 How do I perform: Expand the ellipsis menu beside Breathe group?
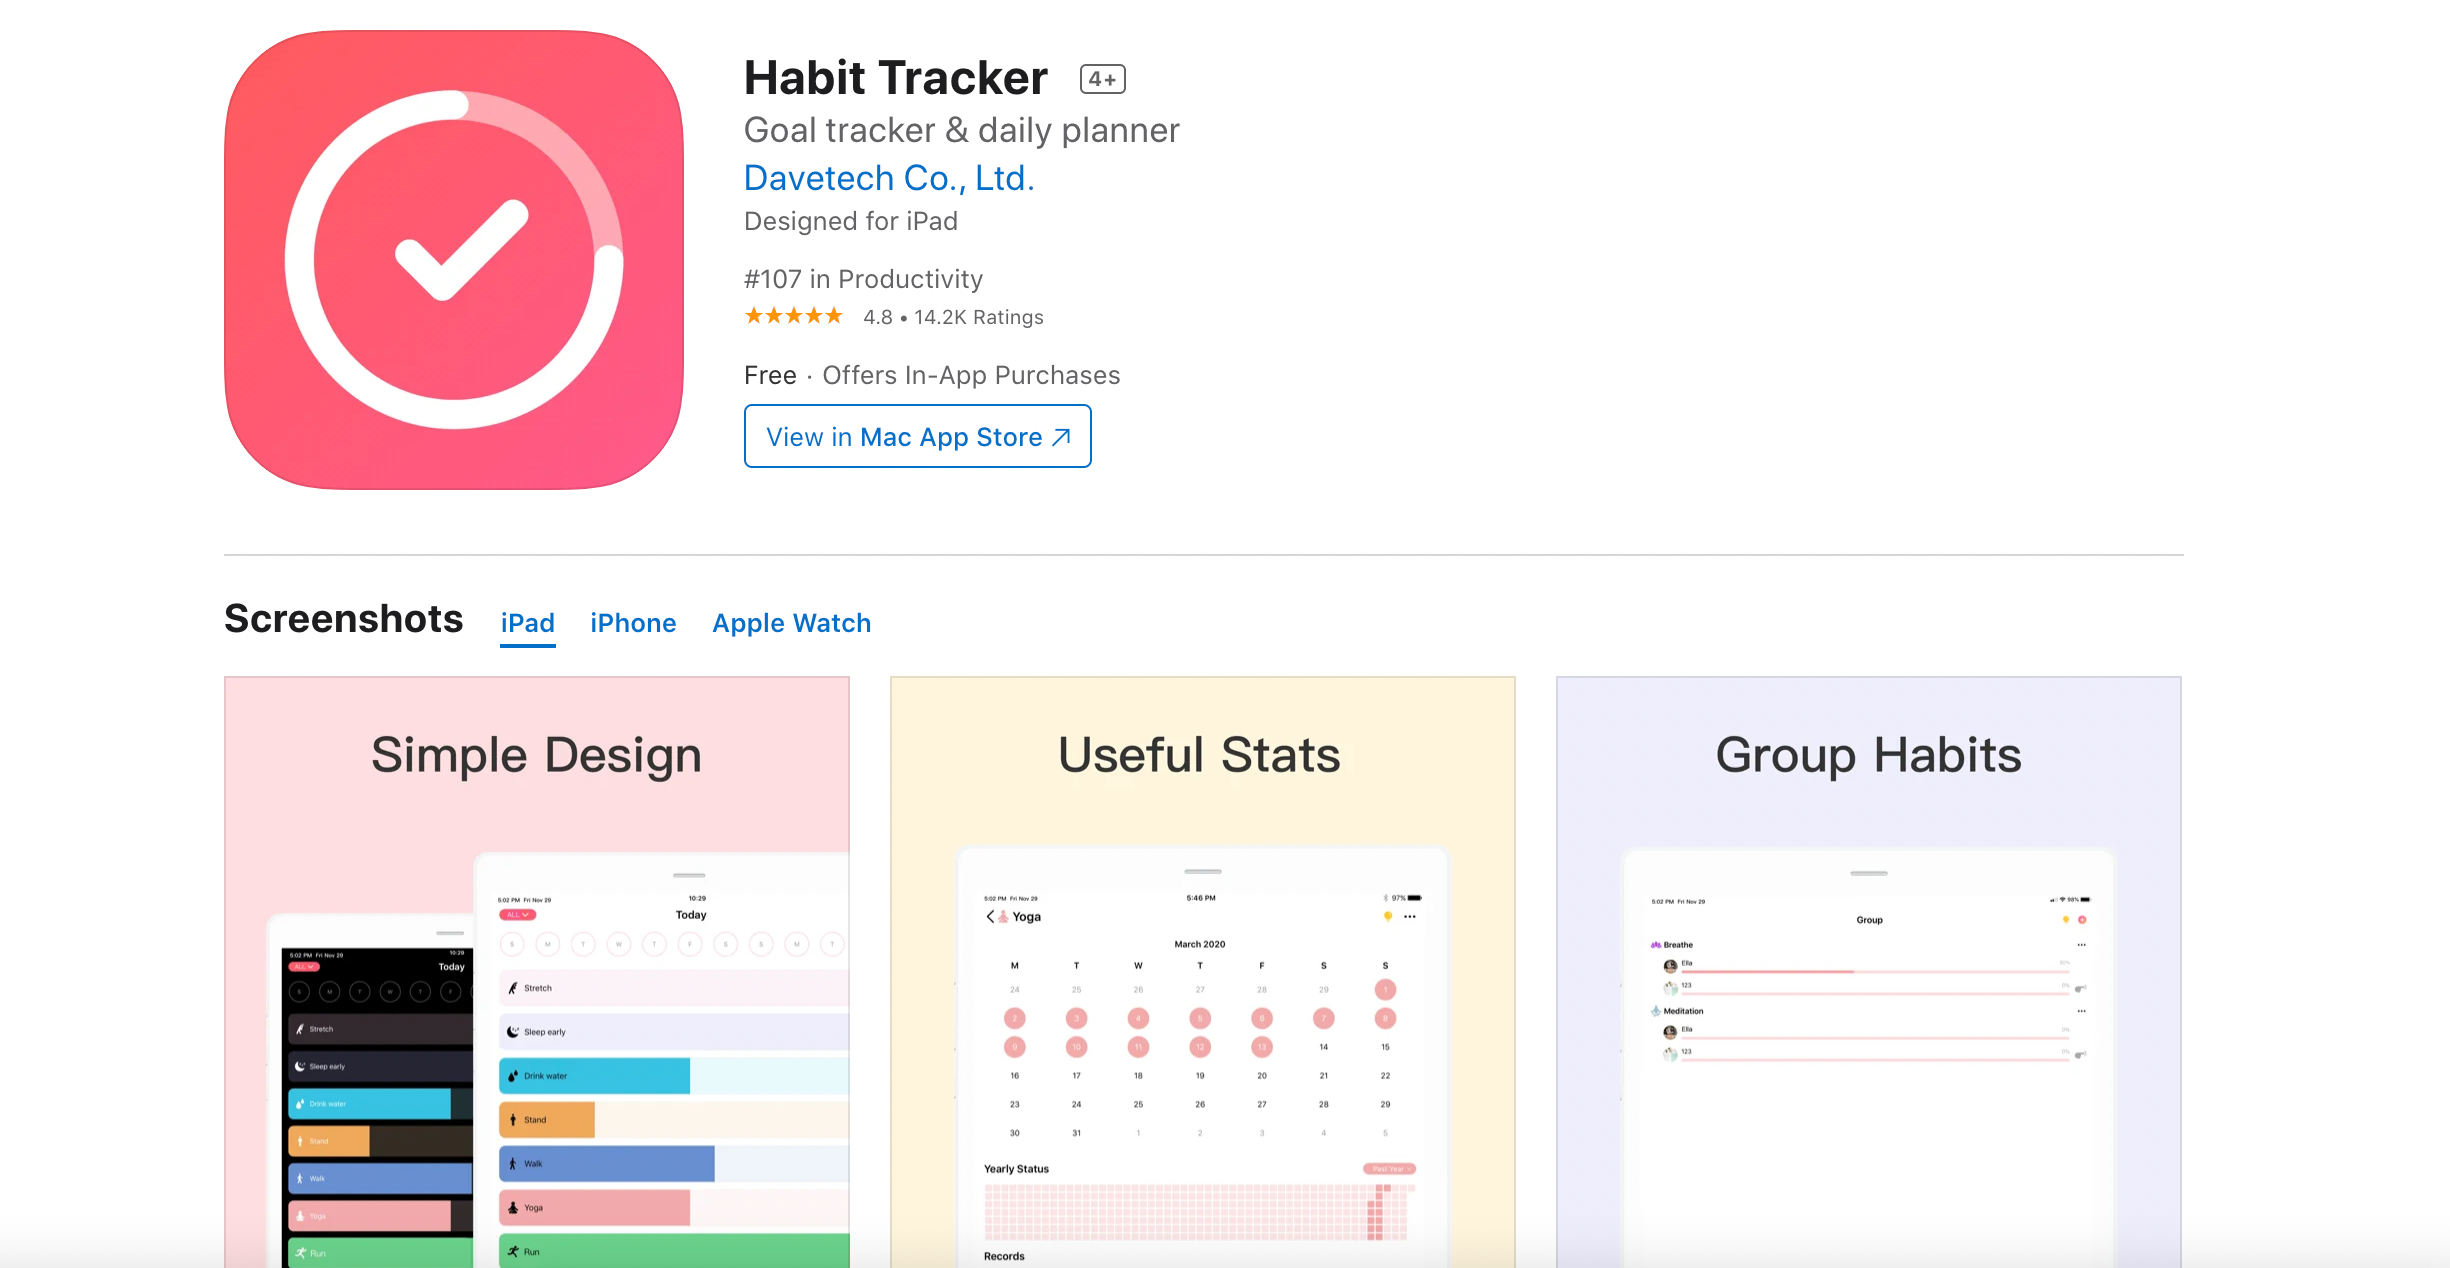(2083, 945)
